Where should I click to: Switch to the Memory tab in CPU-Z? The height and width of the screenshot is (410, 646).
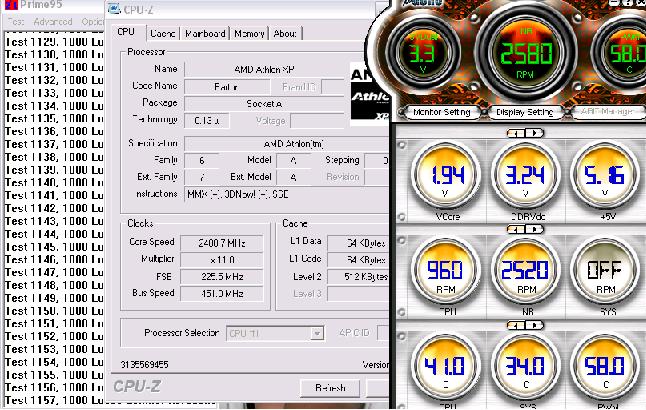point(249,33)
